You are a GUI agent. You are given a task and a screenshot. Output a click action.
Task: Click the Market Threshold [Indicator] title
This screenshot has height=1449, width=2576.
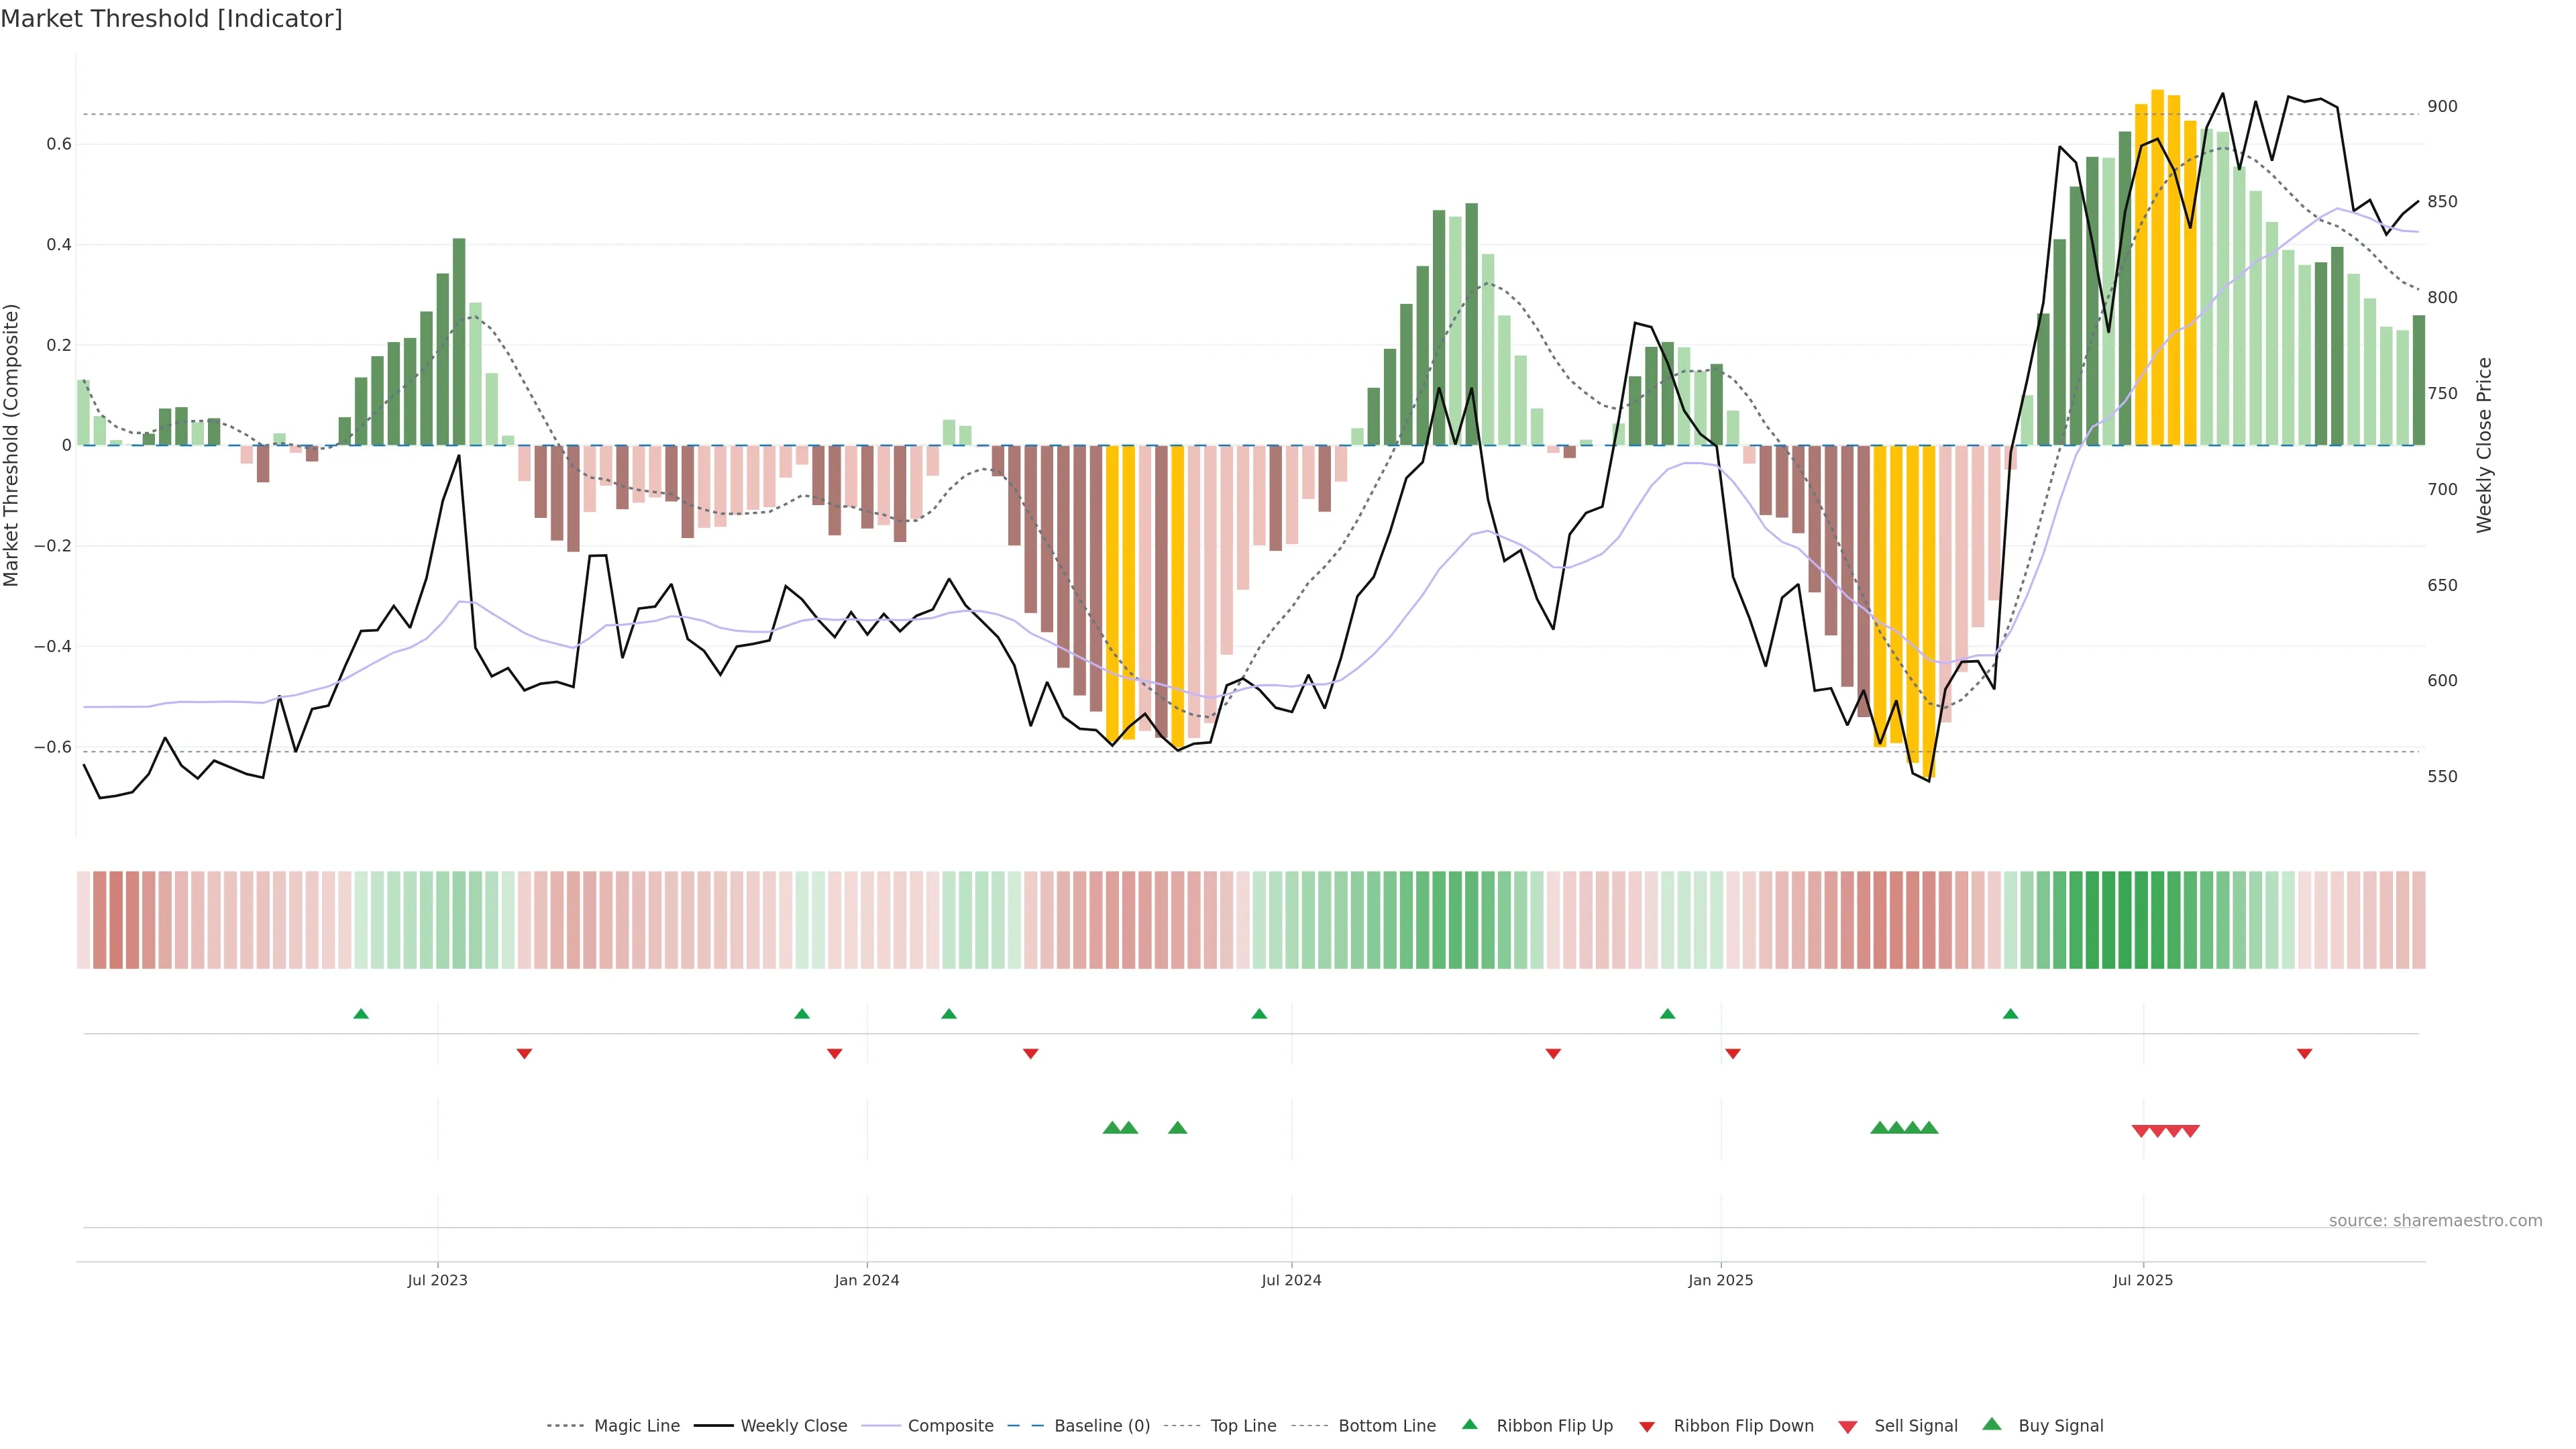click(171, 19)
